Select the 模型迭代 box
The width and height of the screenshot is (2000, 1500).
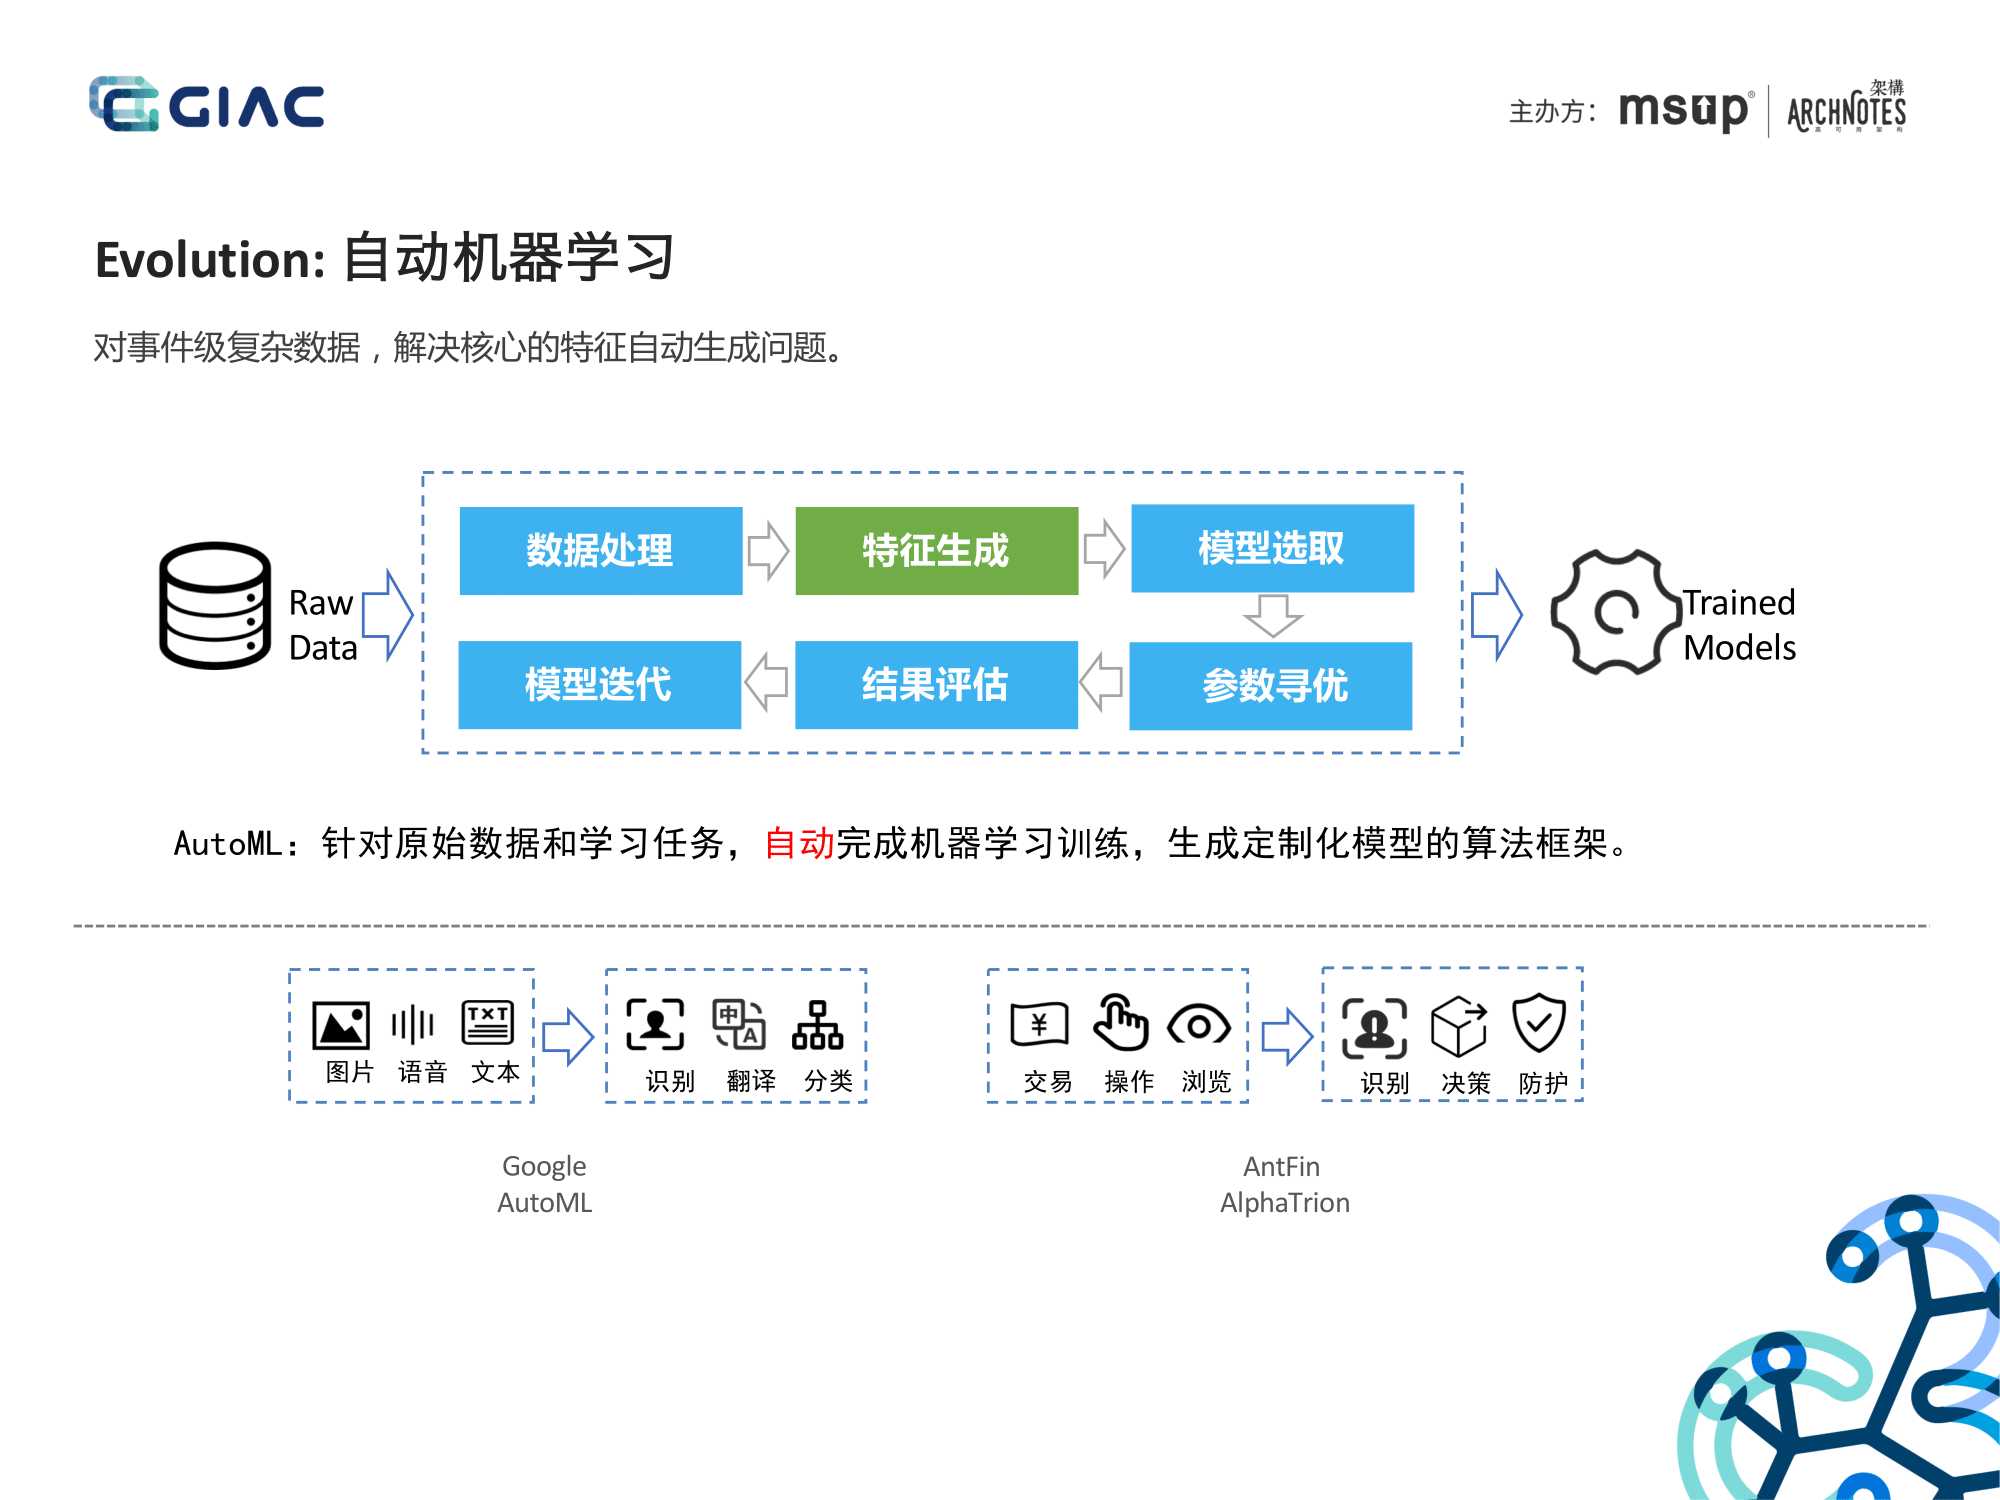pos(600,685)
